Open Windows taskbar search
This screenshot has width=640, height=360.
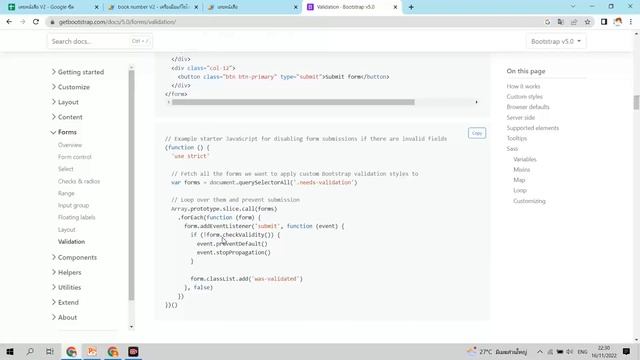point(30,351)
